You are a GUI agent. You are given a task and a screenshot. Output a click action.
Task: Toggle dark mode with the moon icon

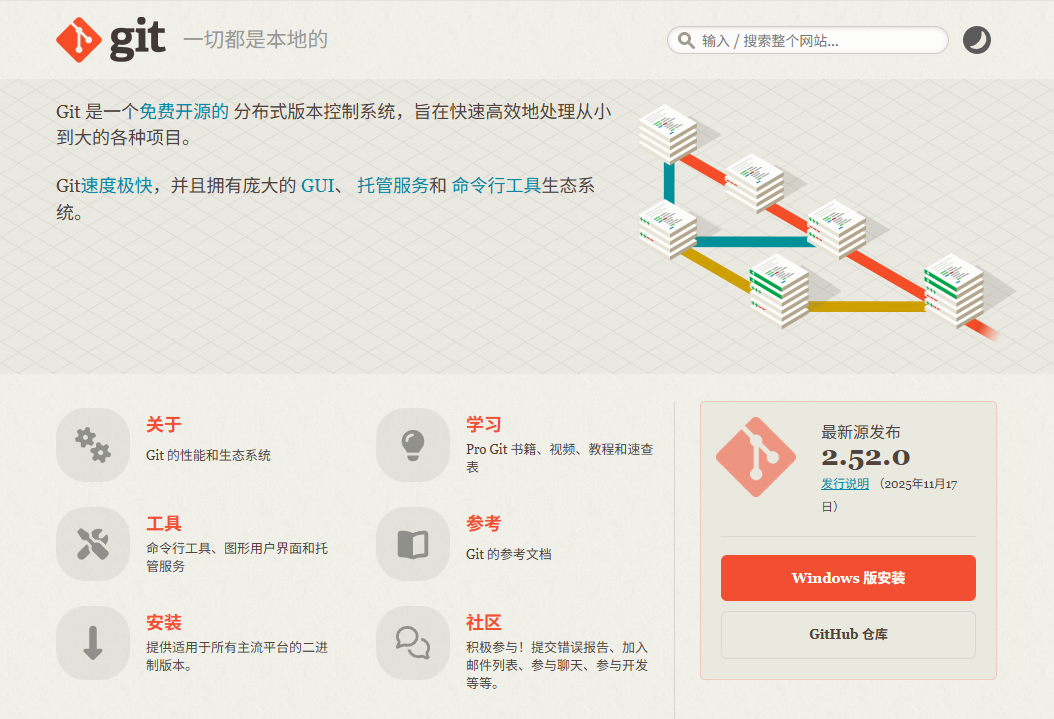point(976,40)
